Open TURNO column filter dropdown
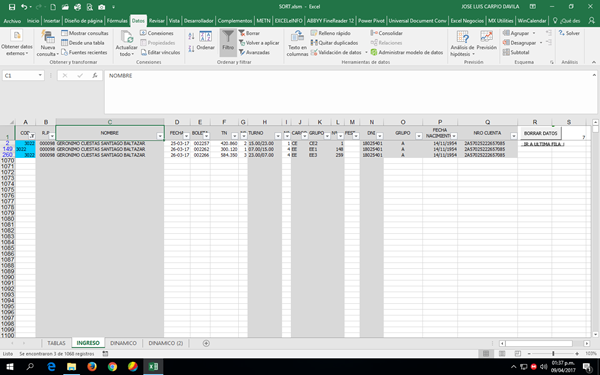The height and width of the screenshot is (375, 600). (x=278, y=136)
